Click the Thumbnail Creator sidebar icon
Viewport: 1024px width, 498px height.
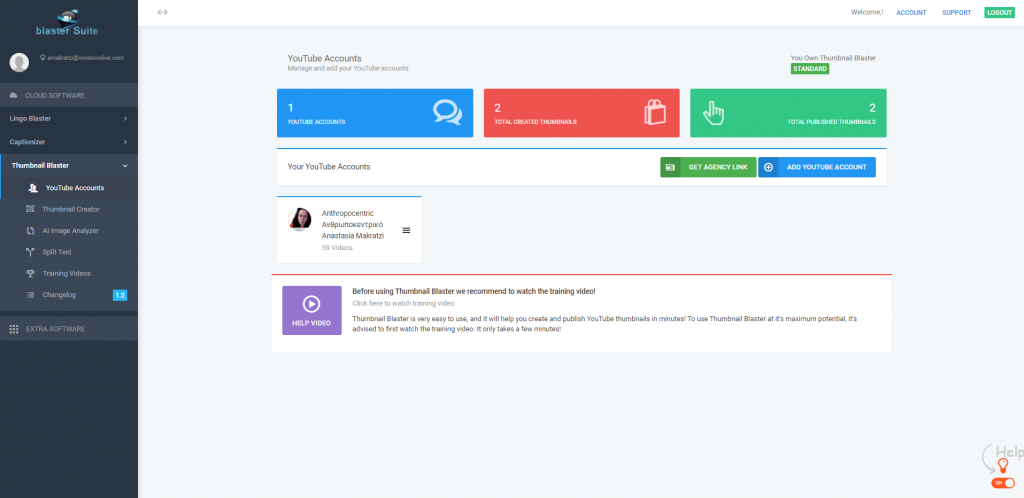[30, 209]
